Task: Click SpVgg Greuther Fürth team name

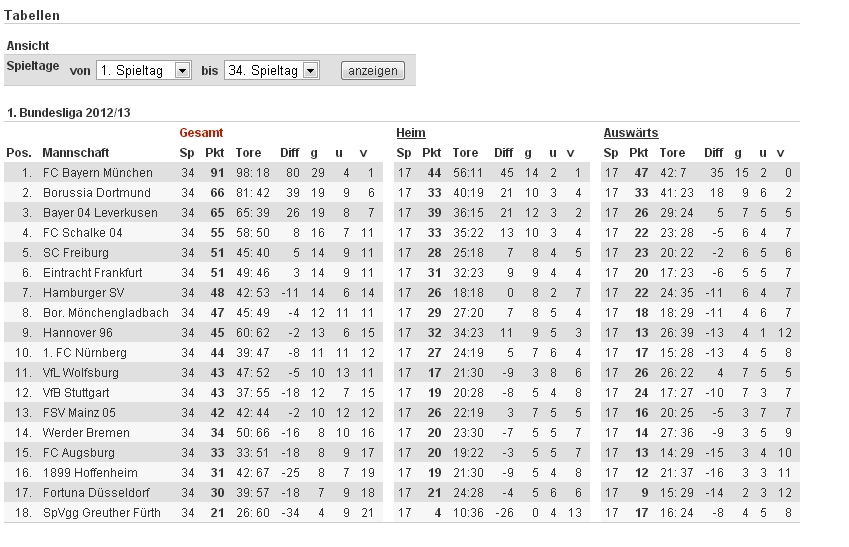Action: (101, 513)
